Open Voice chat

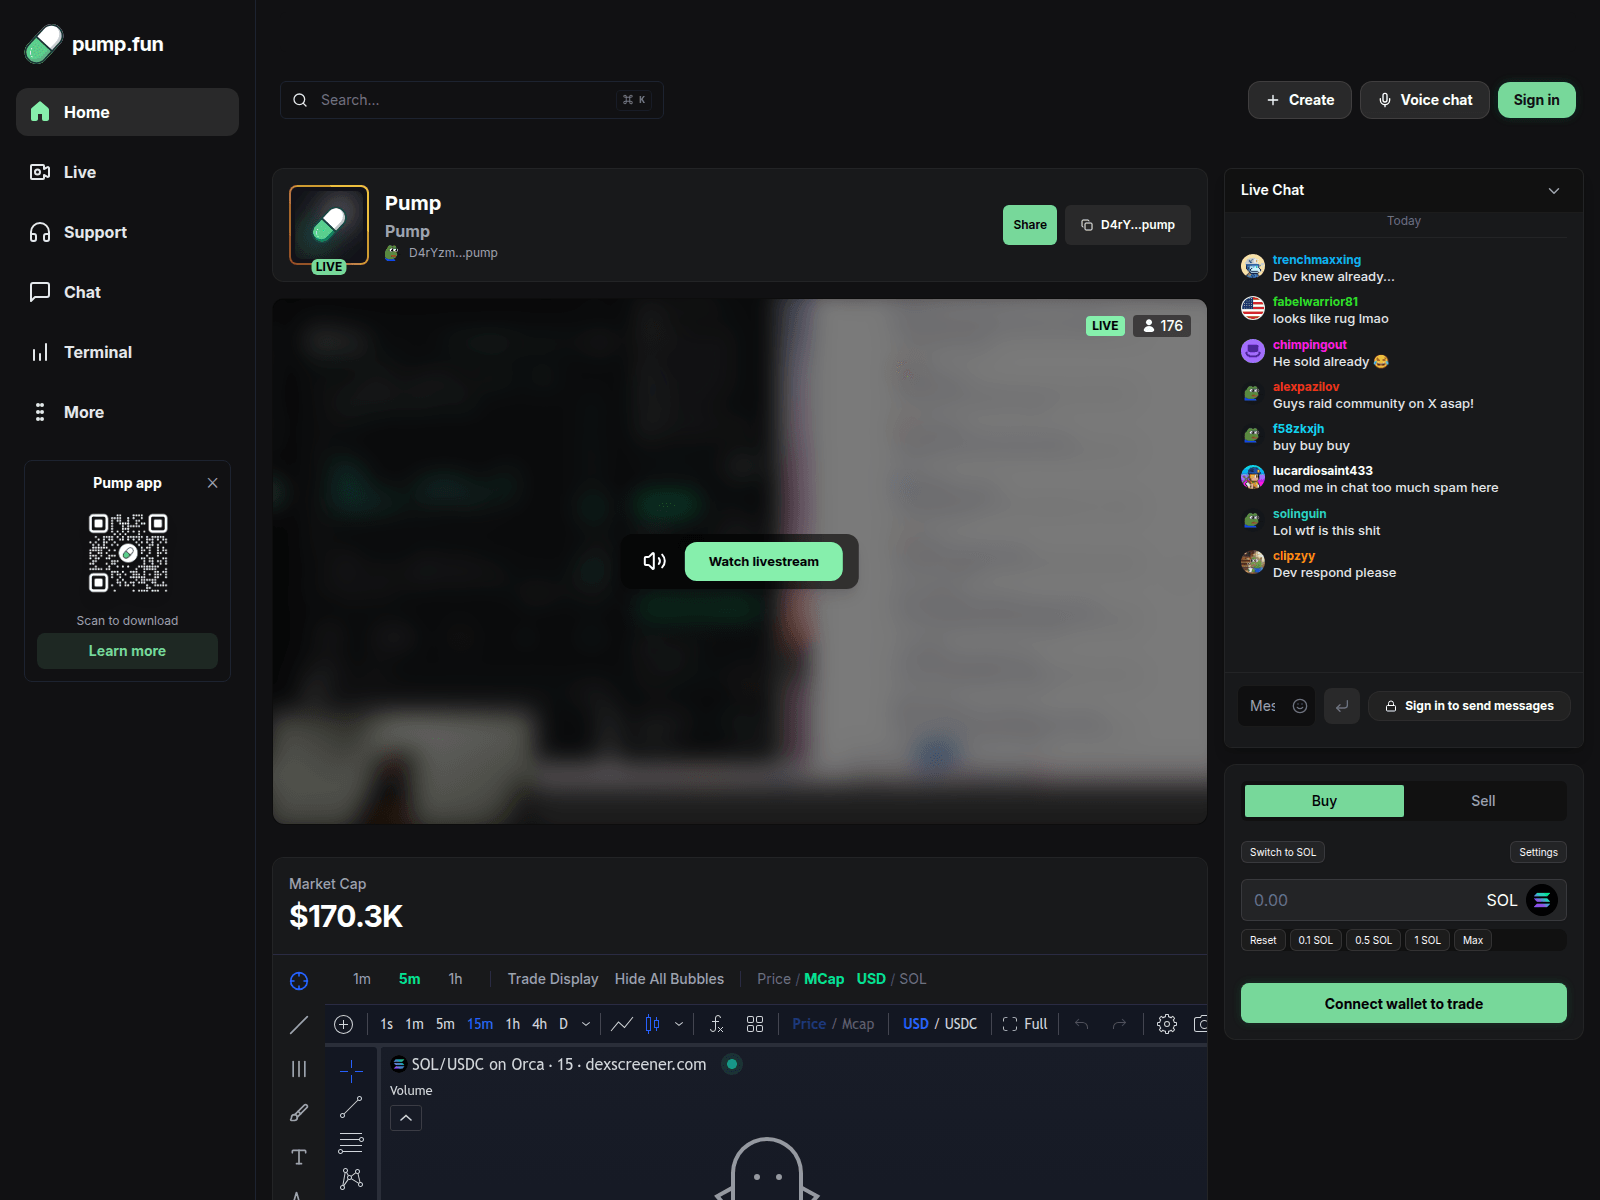coord(1424,100)
